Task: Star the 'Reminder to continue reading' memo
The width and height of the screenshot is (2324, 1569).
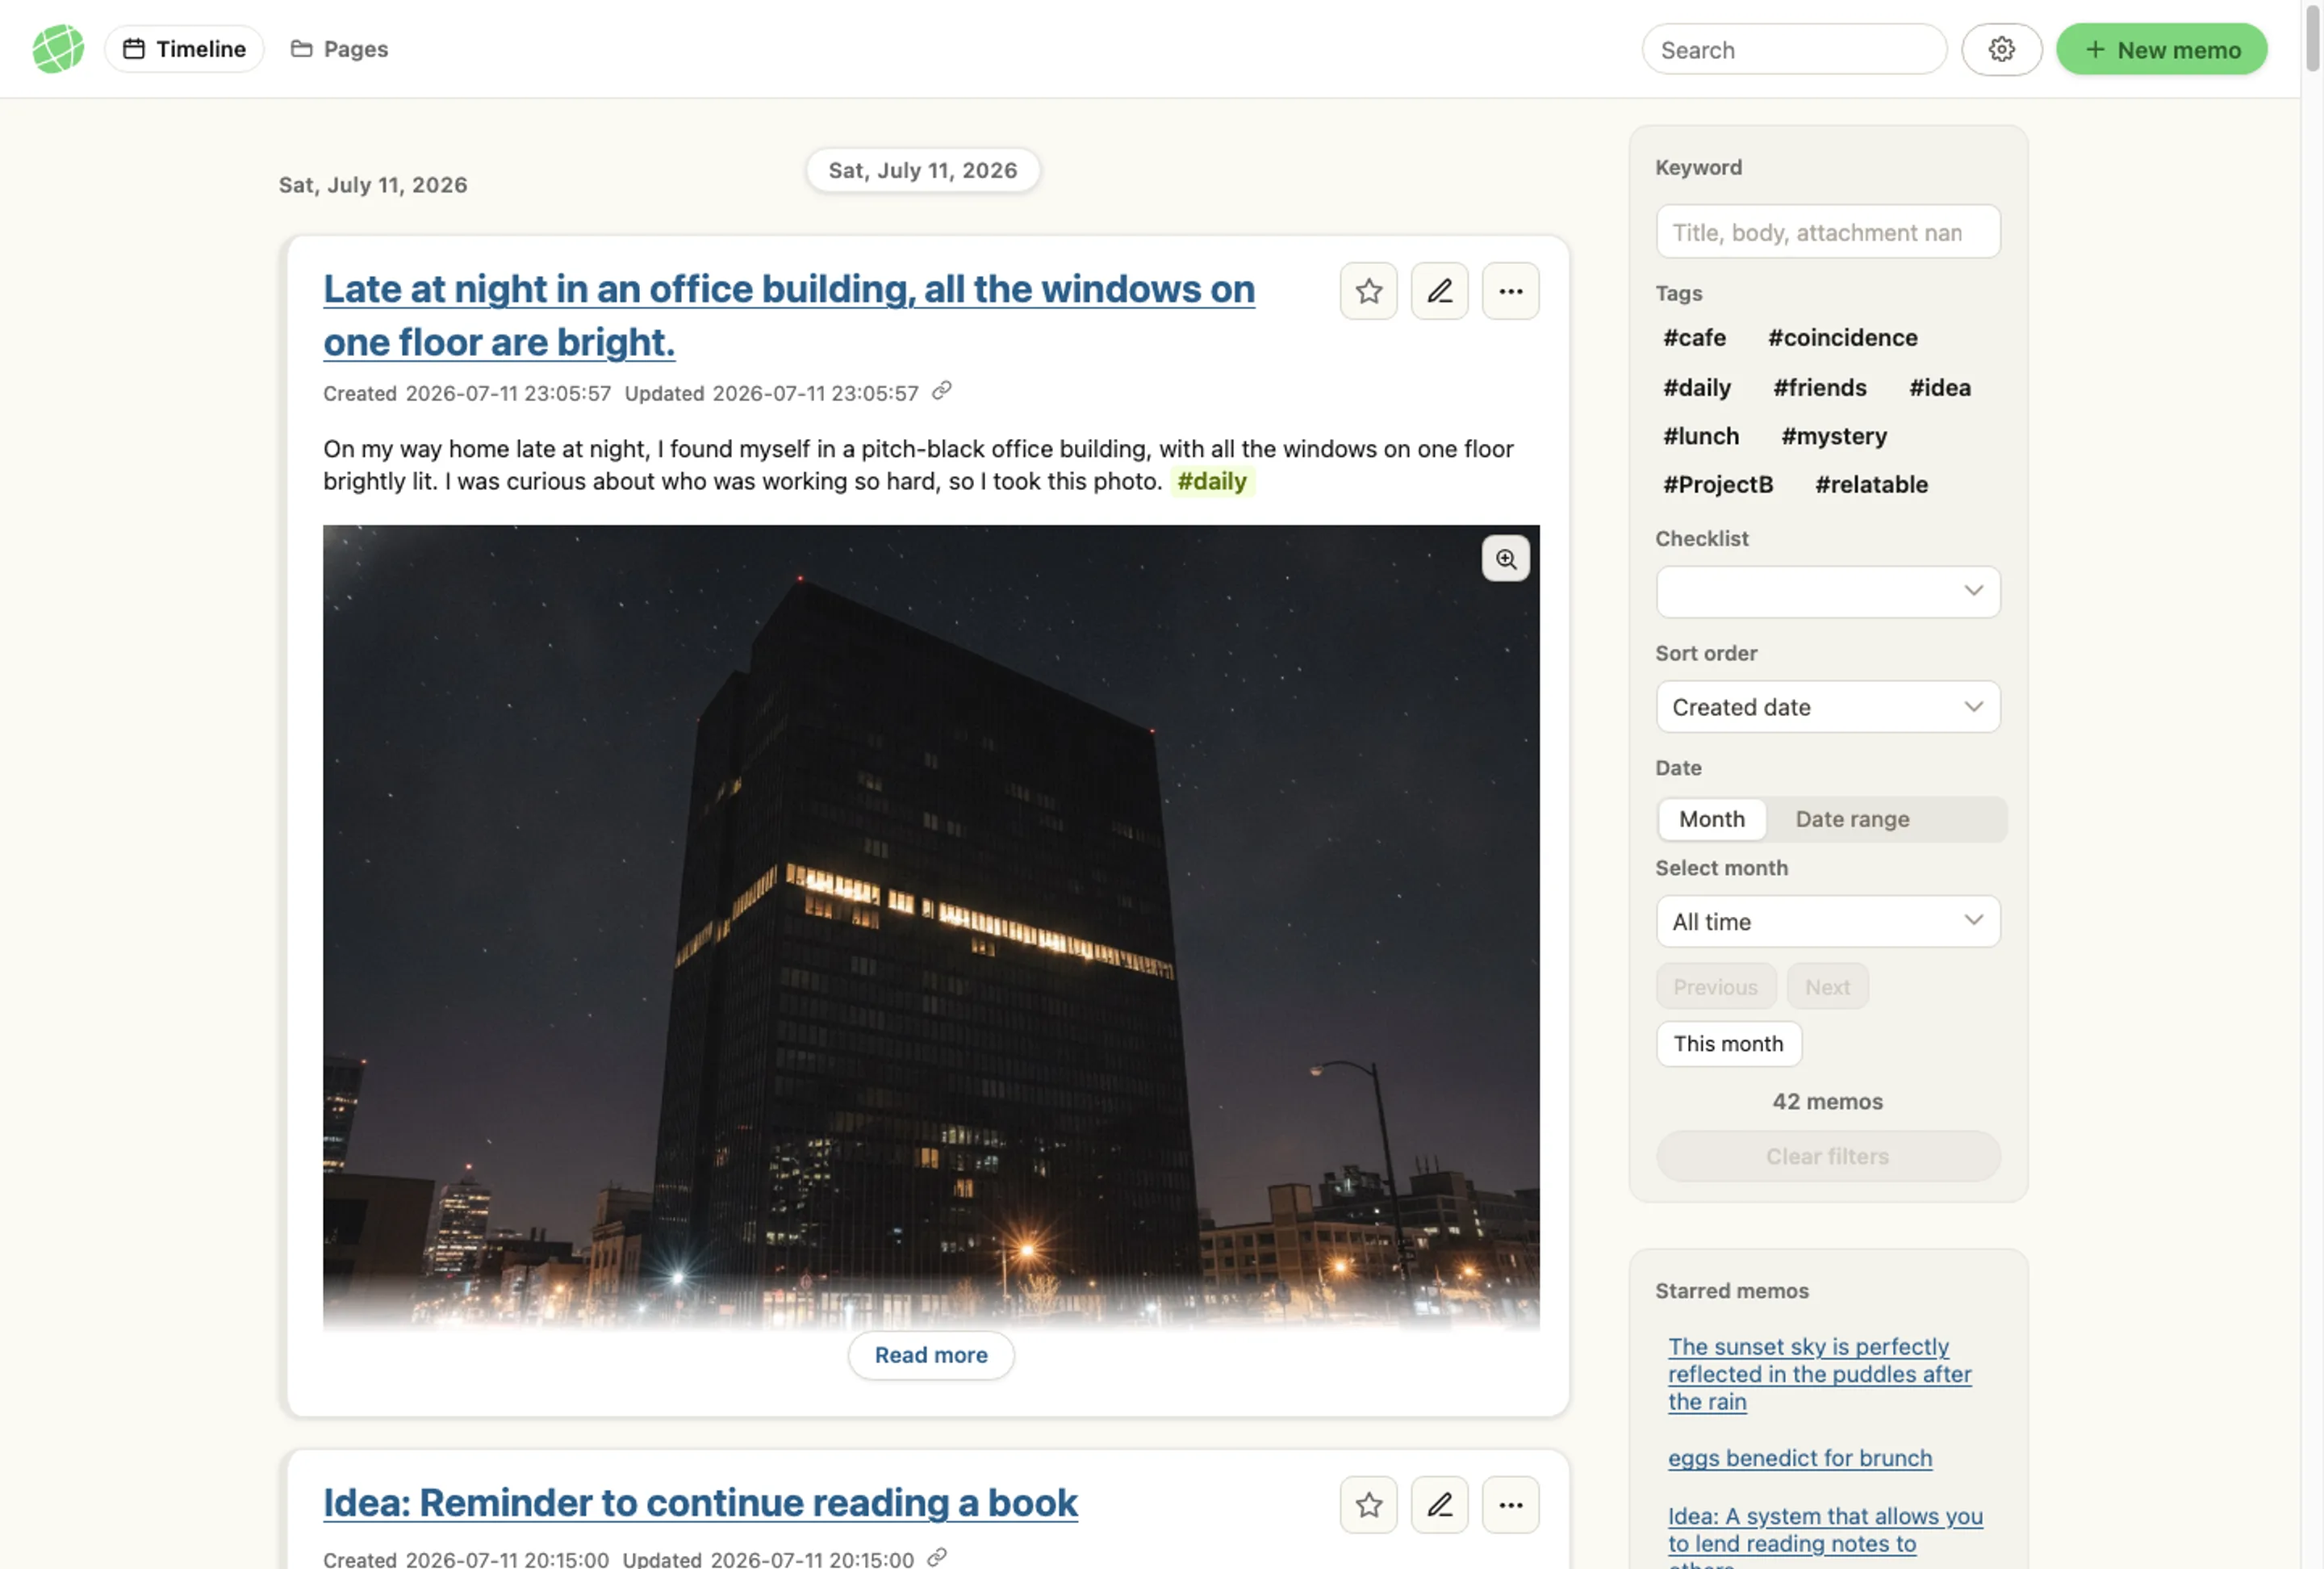Action: pyautogui.click(x=1368, y=1505)
